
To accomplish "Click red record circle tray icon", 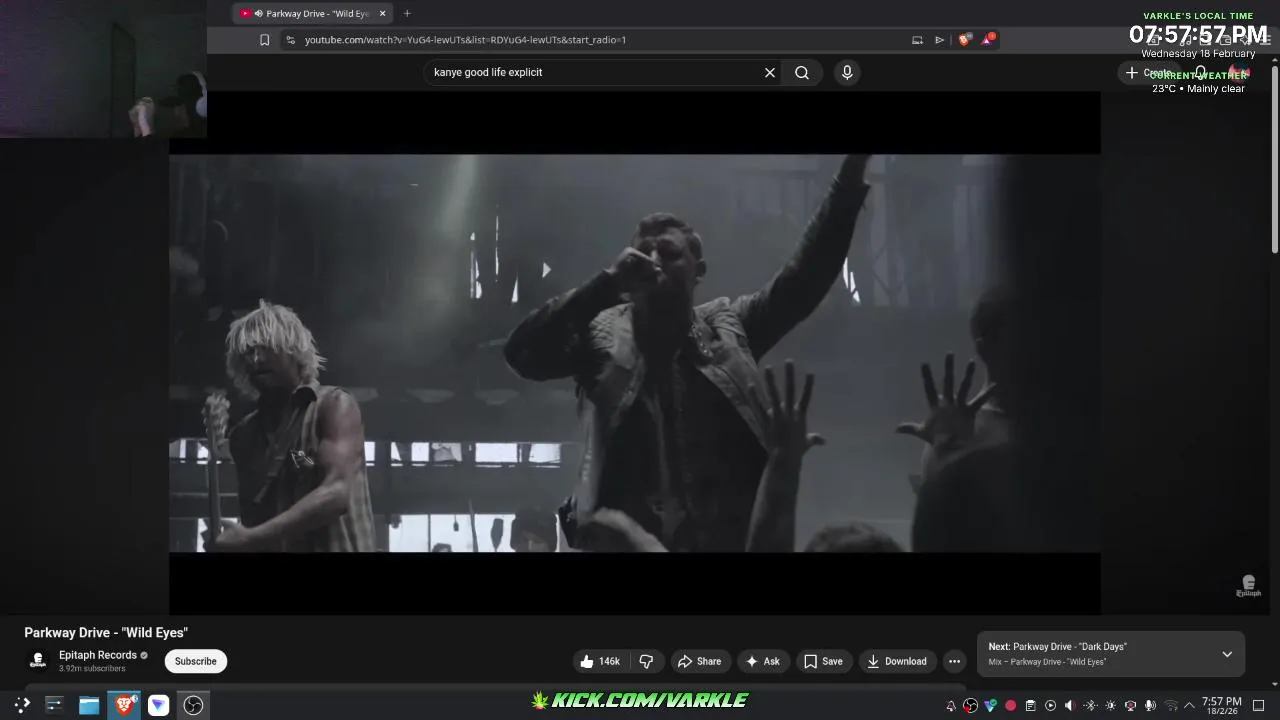I will 1010,706.
